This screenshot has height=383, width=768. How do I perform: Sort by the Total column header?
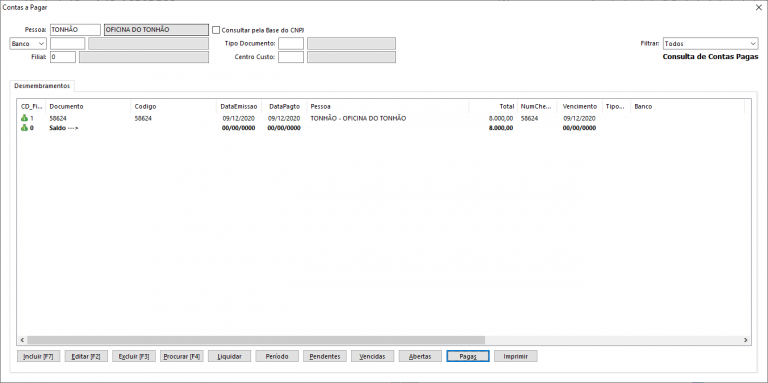point(493,106)
